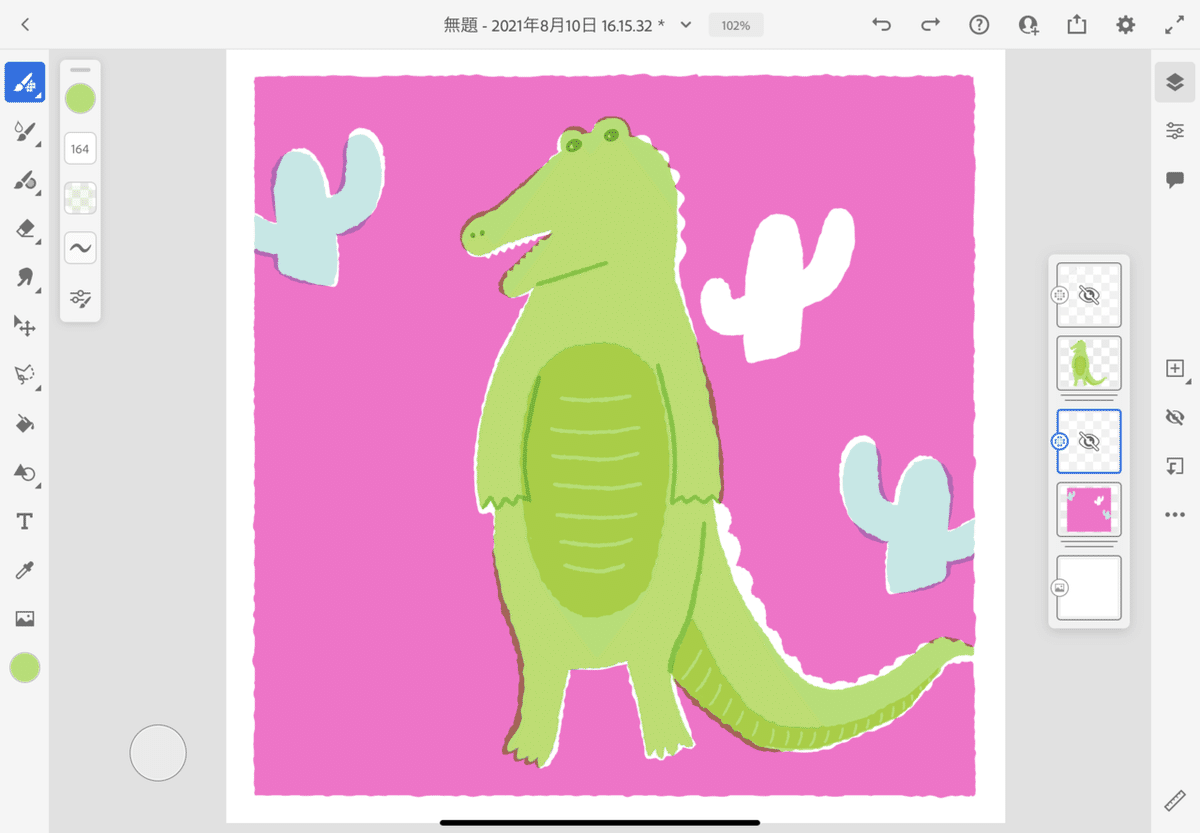Select the Eyedropper tool
1200x833 pixels.
[x=25, y=570]
